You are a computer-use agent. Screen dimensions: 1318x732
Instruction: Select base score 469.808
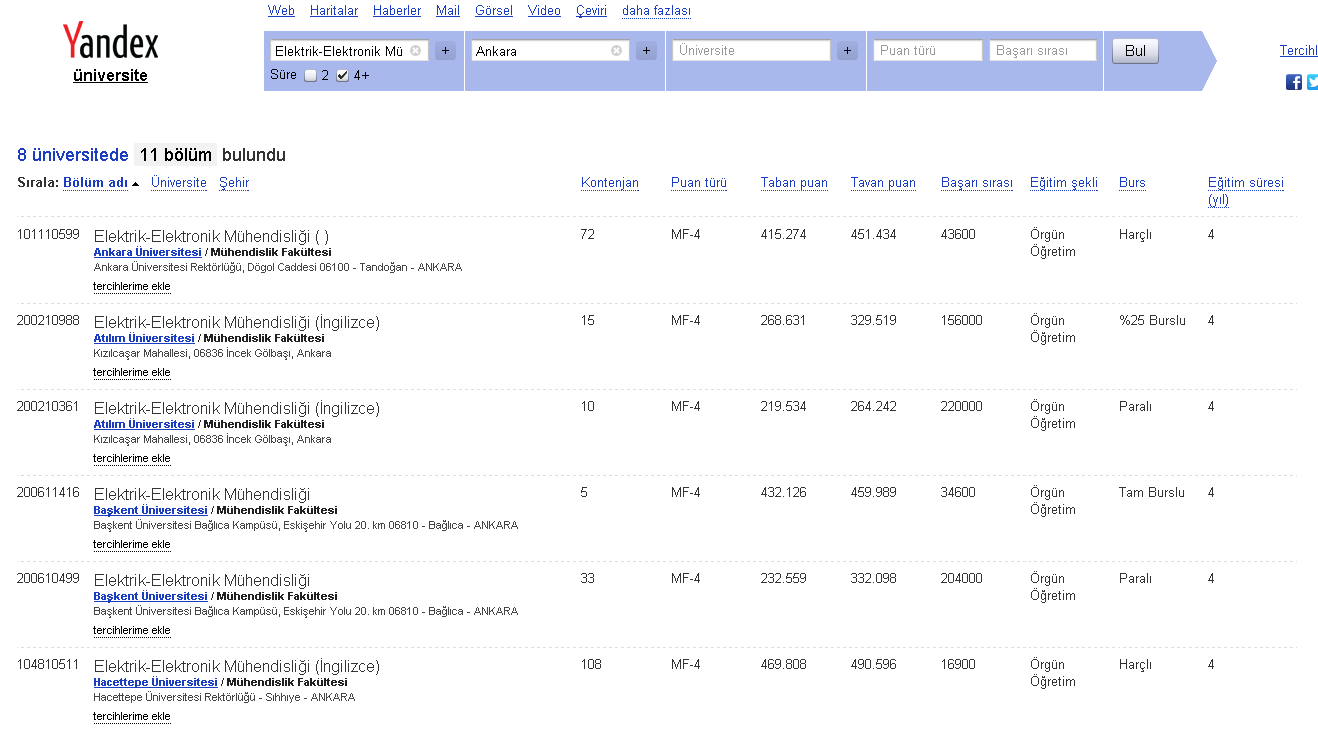click(783, 665)
